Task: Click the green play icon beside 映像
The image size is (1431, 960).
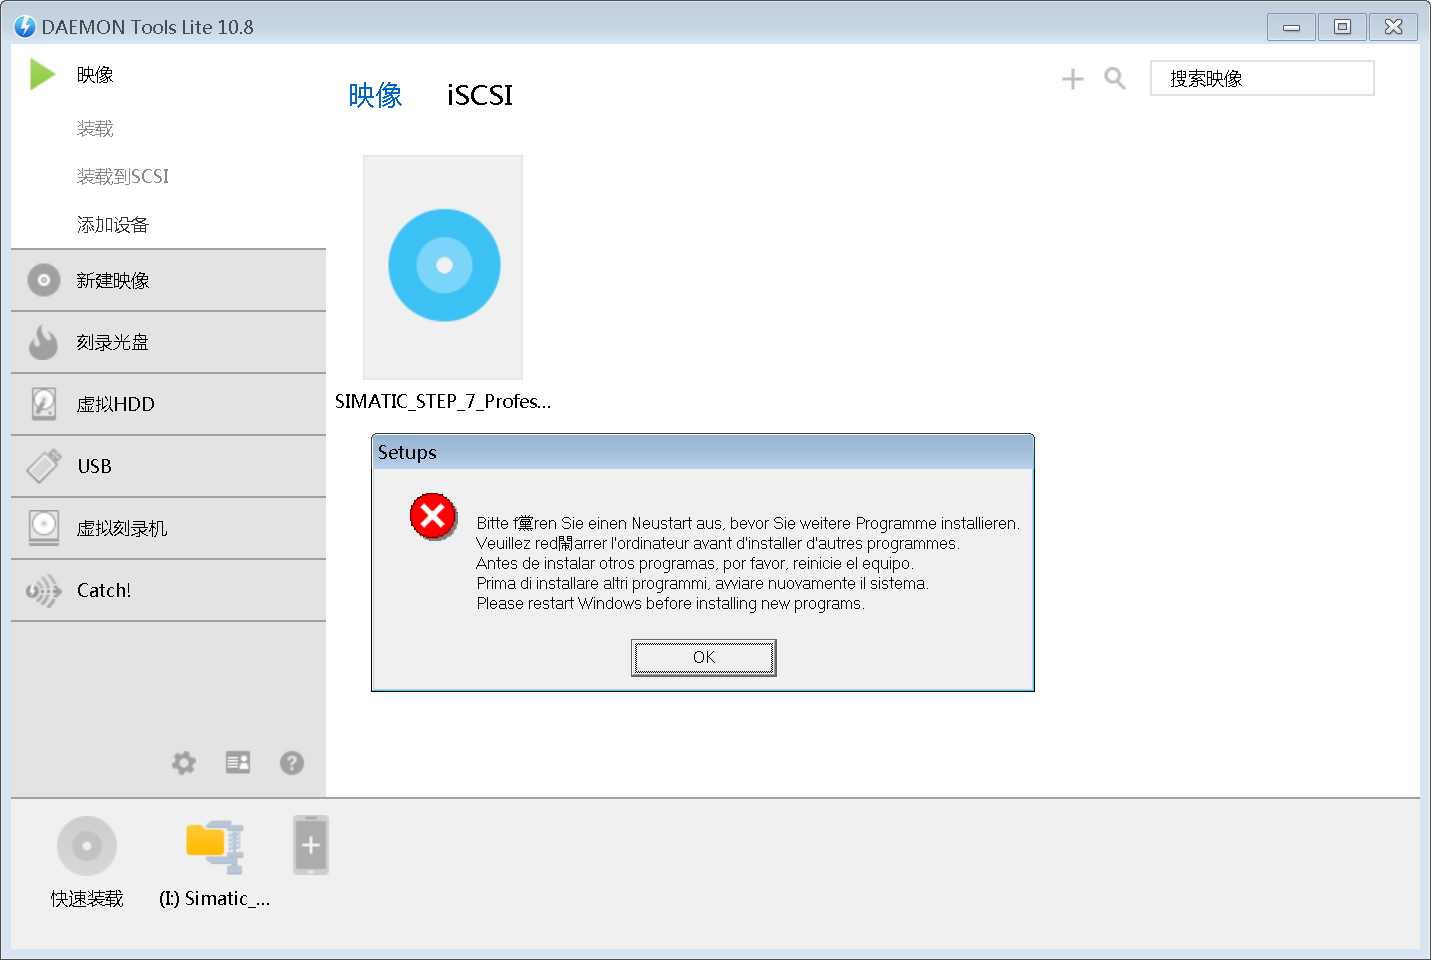Action: (x=42, y=74)
